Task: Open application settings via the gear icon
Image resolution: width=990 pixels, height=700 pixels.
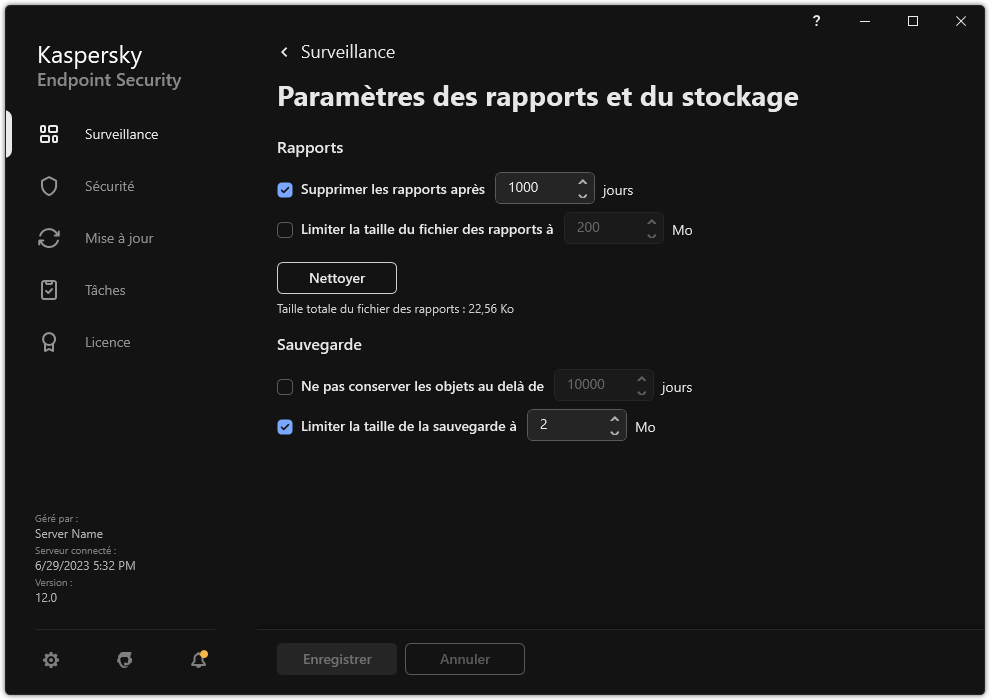Action: coord(50,660)
